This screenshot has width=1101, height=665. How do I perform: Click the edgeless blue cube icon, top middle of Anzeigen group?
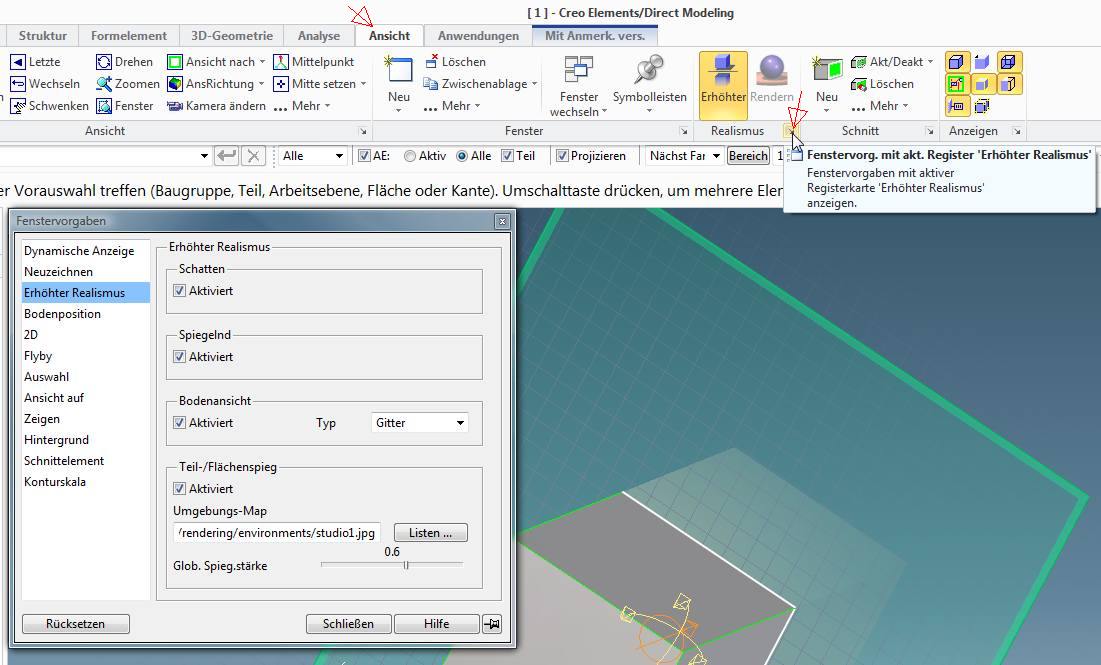(x=982, y=62)
